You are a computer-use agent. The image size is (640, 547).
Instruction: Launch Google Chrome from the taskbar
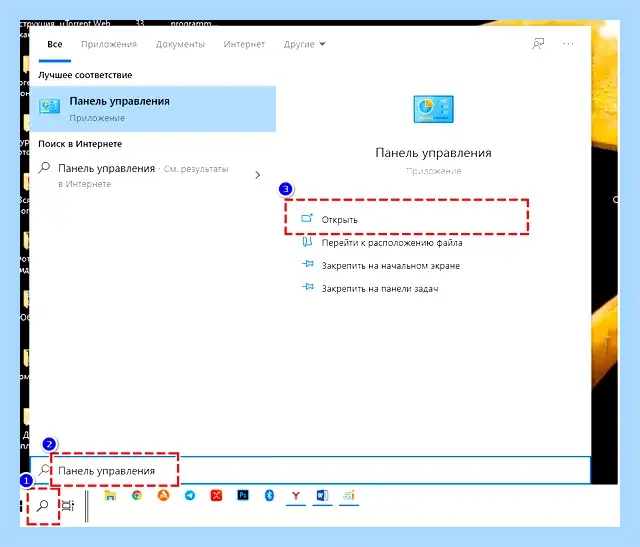coord(137,496)
